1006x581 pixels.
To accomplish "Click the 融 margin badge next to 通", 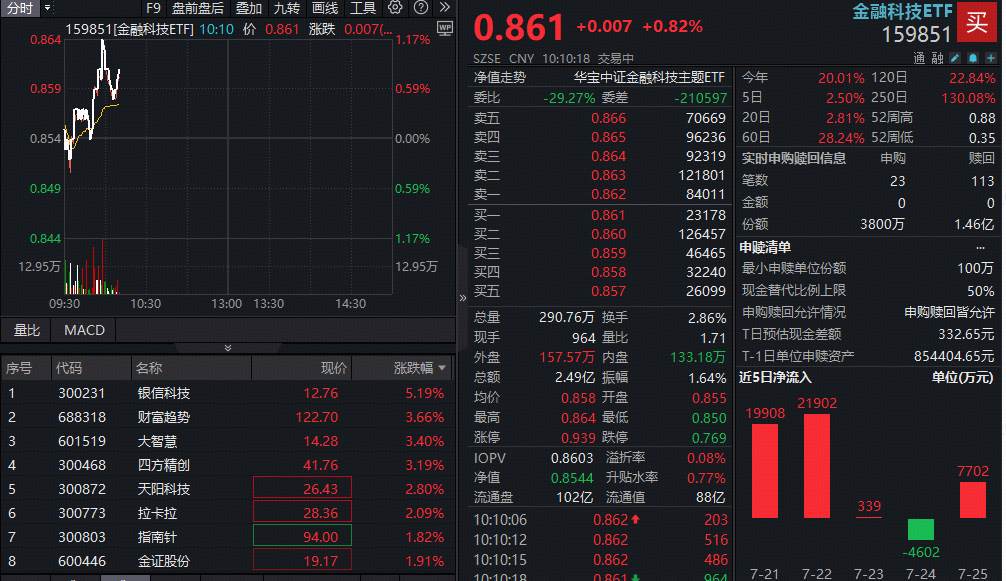I will point(939,58).
